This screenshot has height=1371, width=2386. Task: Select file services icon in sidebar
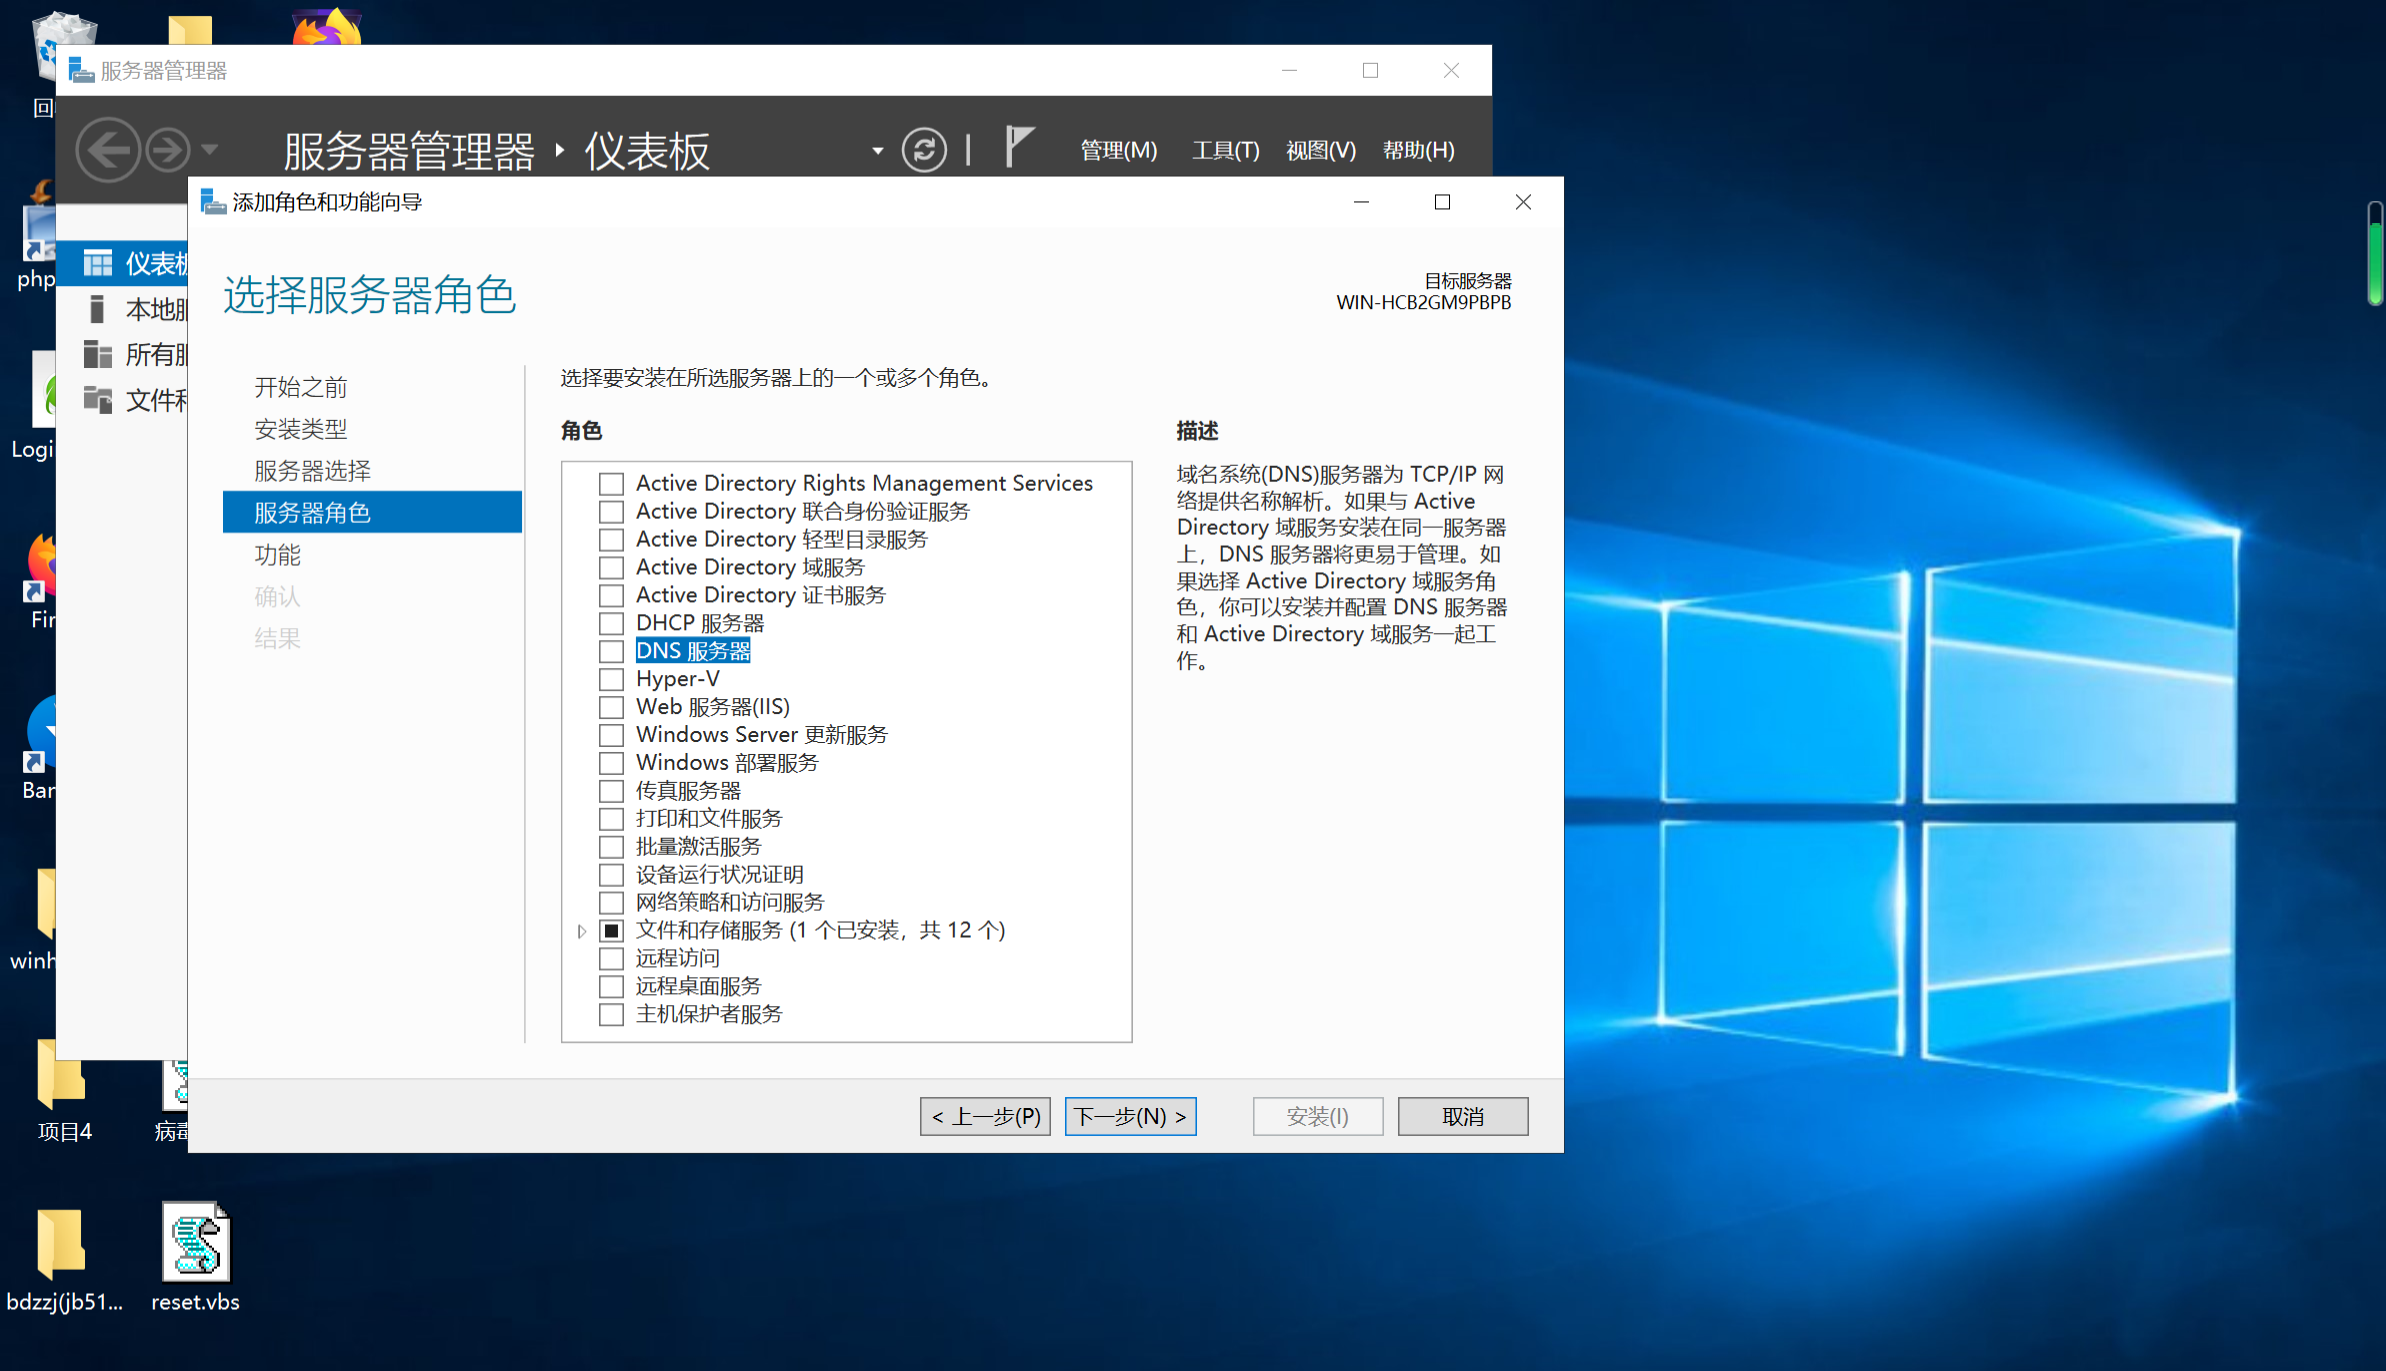pos(97,399)
